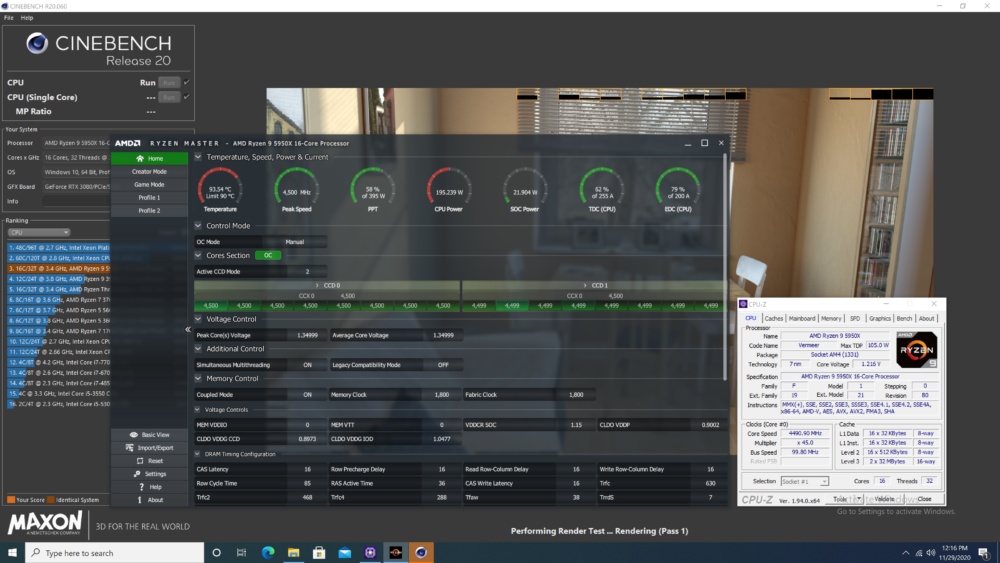The image size is (1000, 563).
Task: Expand the CCD 1 group
Action: tap(585, 286)
